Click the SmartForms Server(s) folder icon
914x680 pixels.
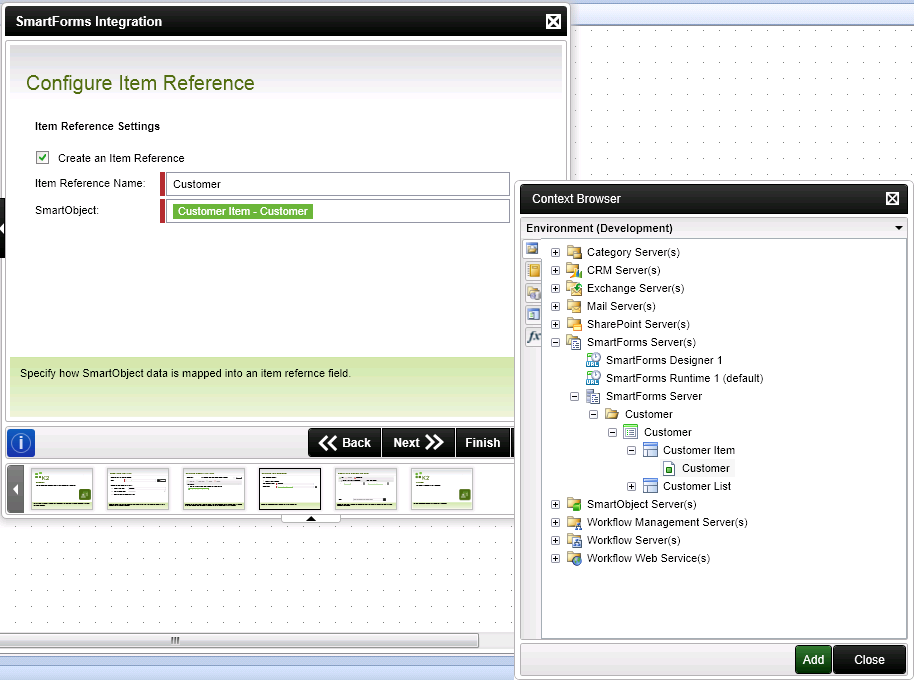point(574,343)
